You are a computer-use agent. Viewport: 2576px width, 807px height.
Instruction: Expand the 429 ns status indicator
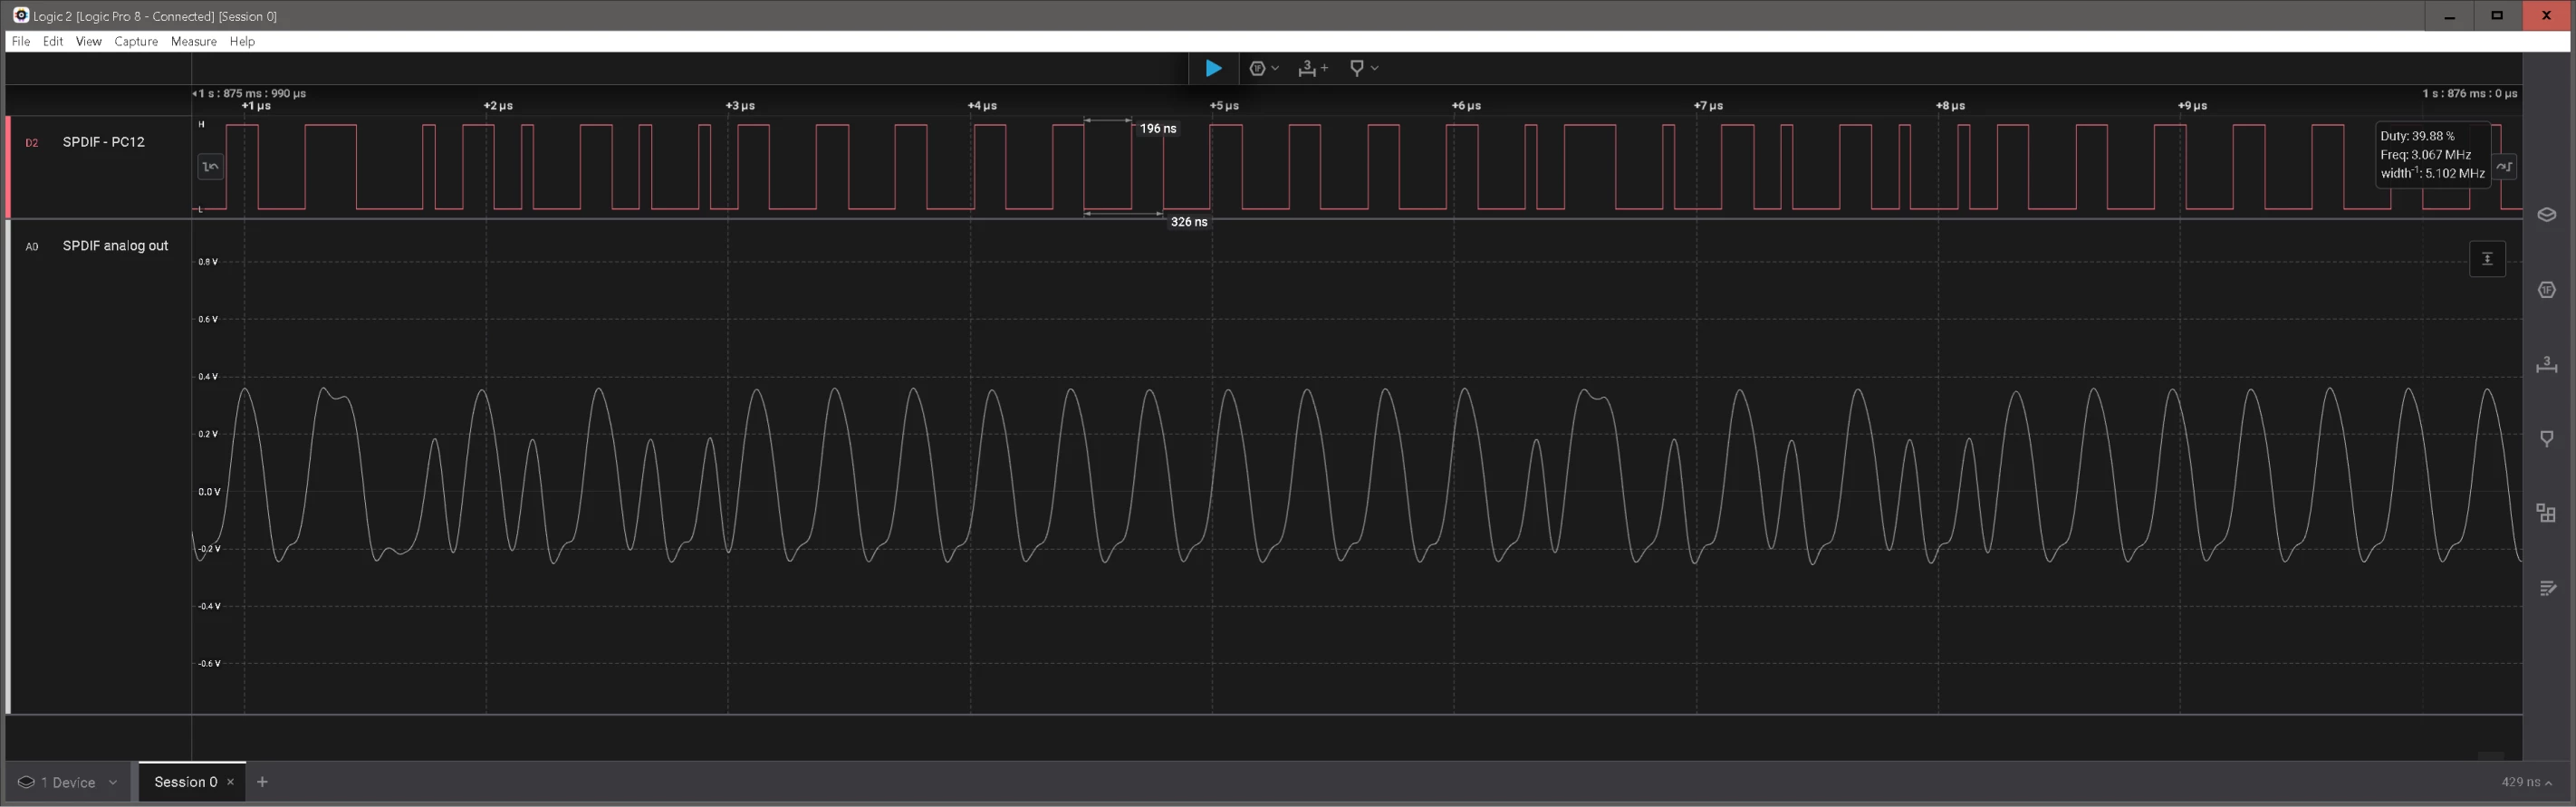coord(2526,782)
